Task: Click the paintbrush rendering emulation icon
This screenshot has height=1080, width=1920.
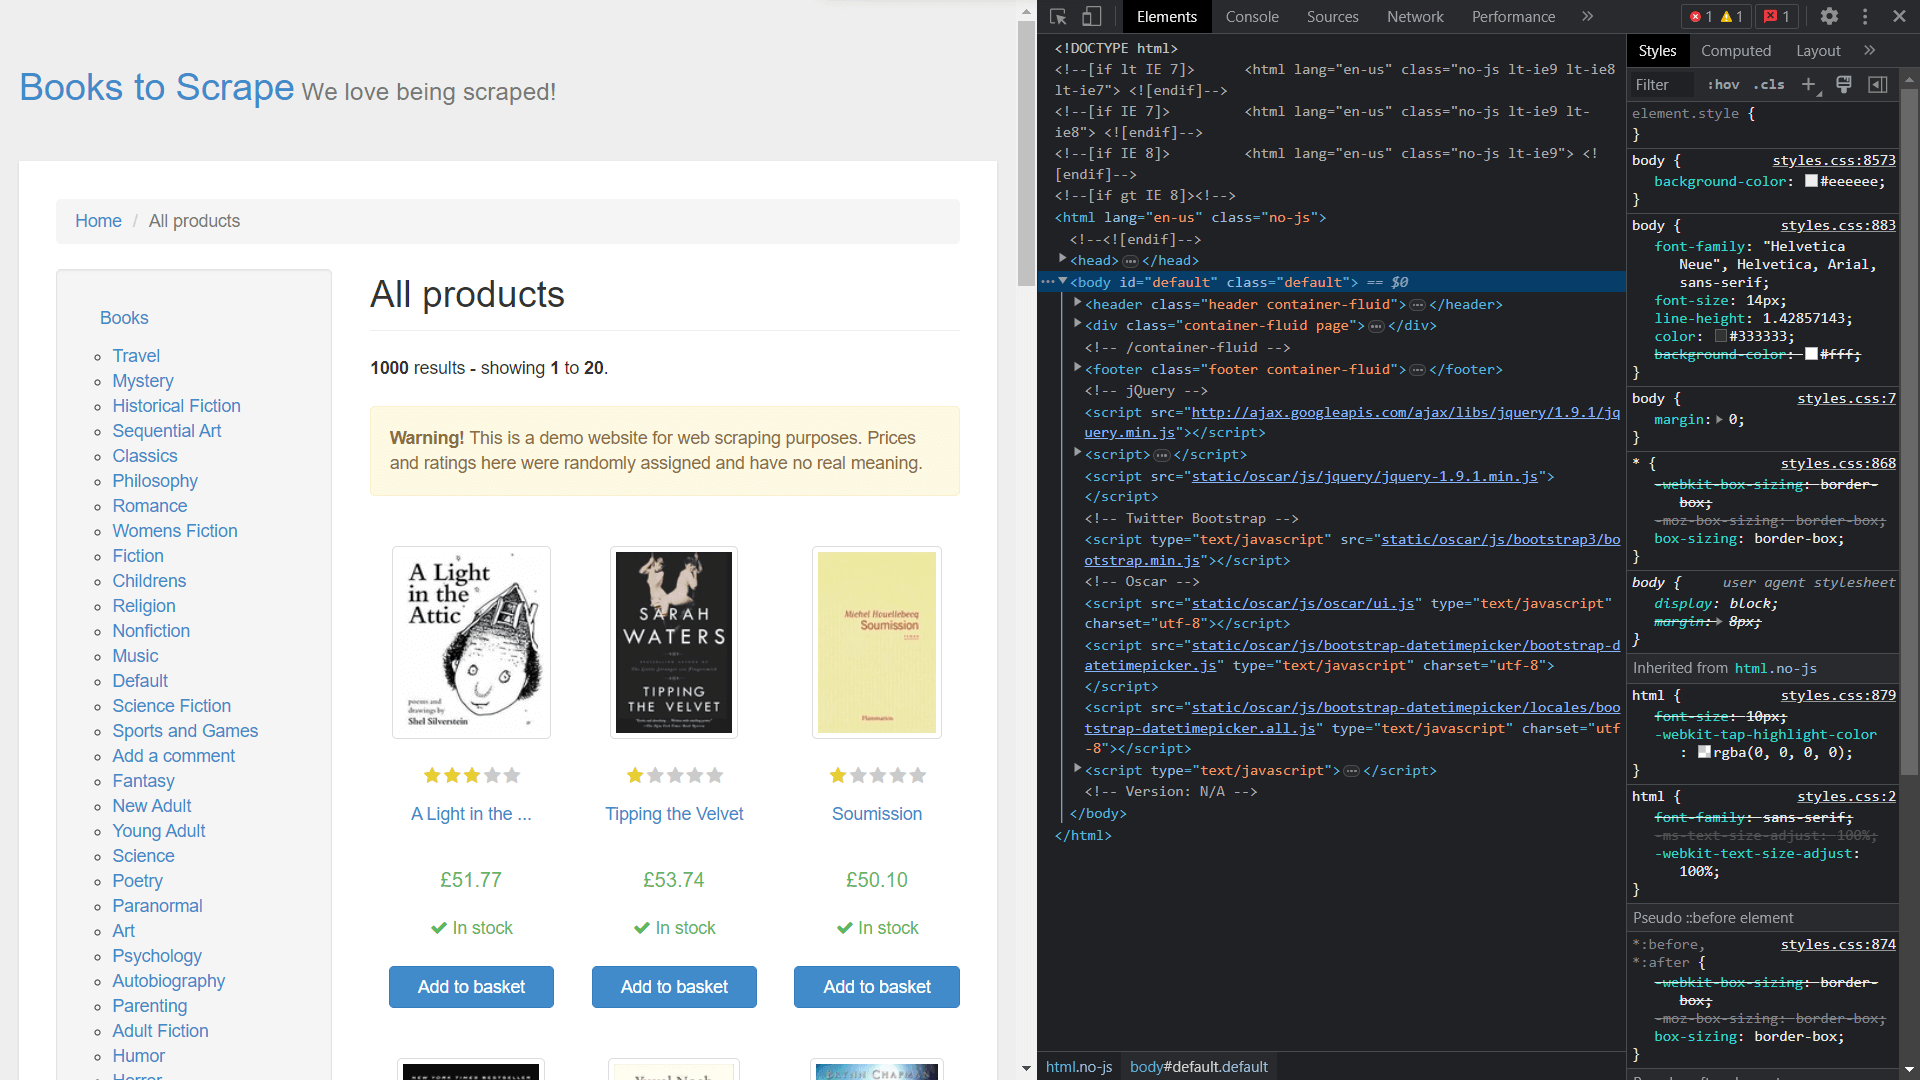Action: pos(1843,84)
